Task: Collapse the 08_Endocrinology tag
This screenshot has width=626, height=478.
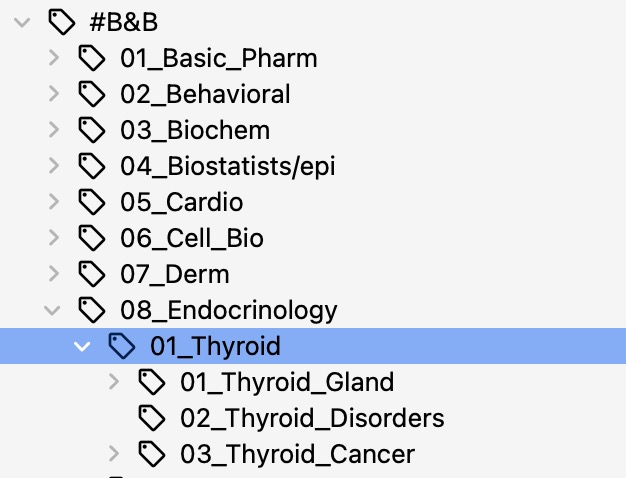Action: 52,310
